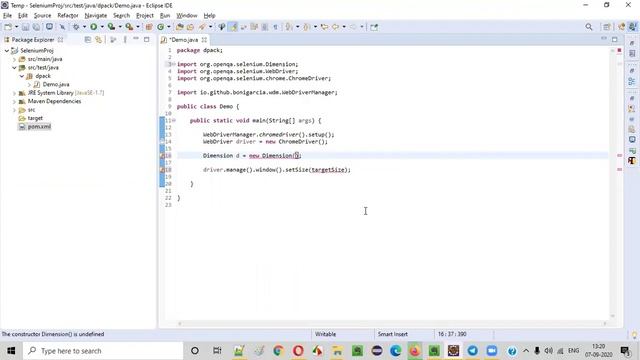Image resolution: width=640 pixels, height=360 pixels.
Task: Collapse the main method fold on line 11
Action: point(174,120)
